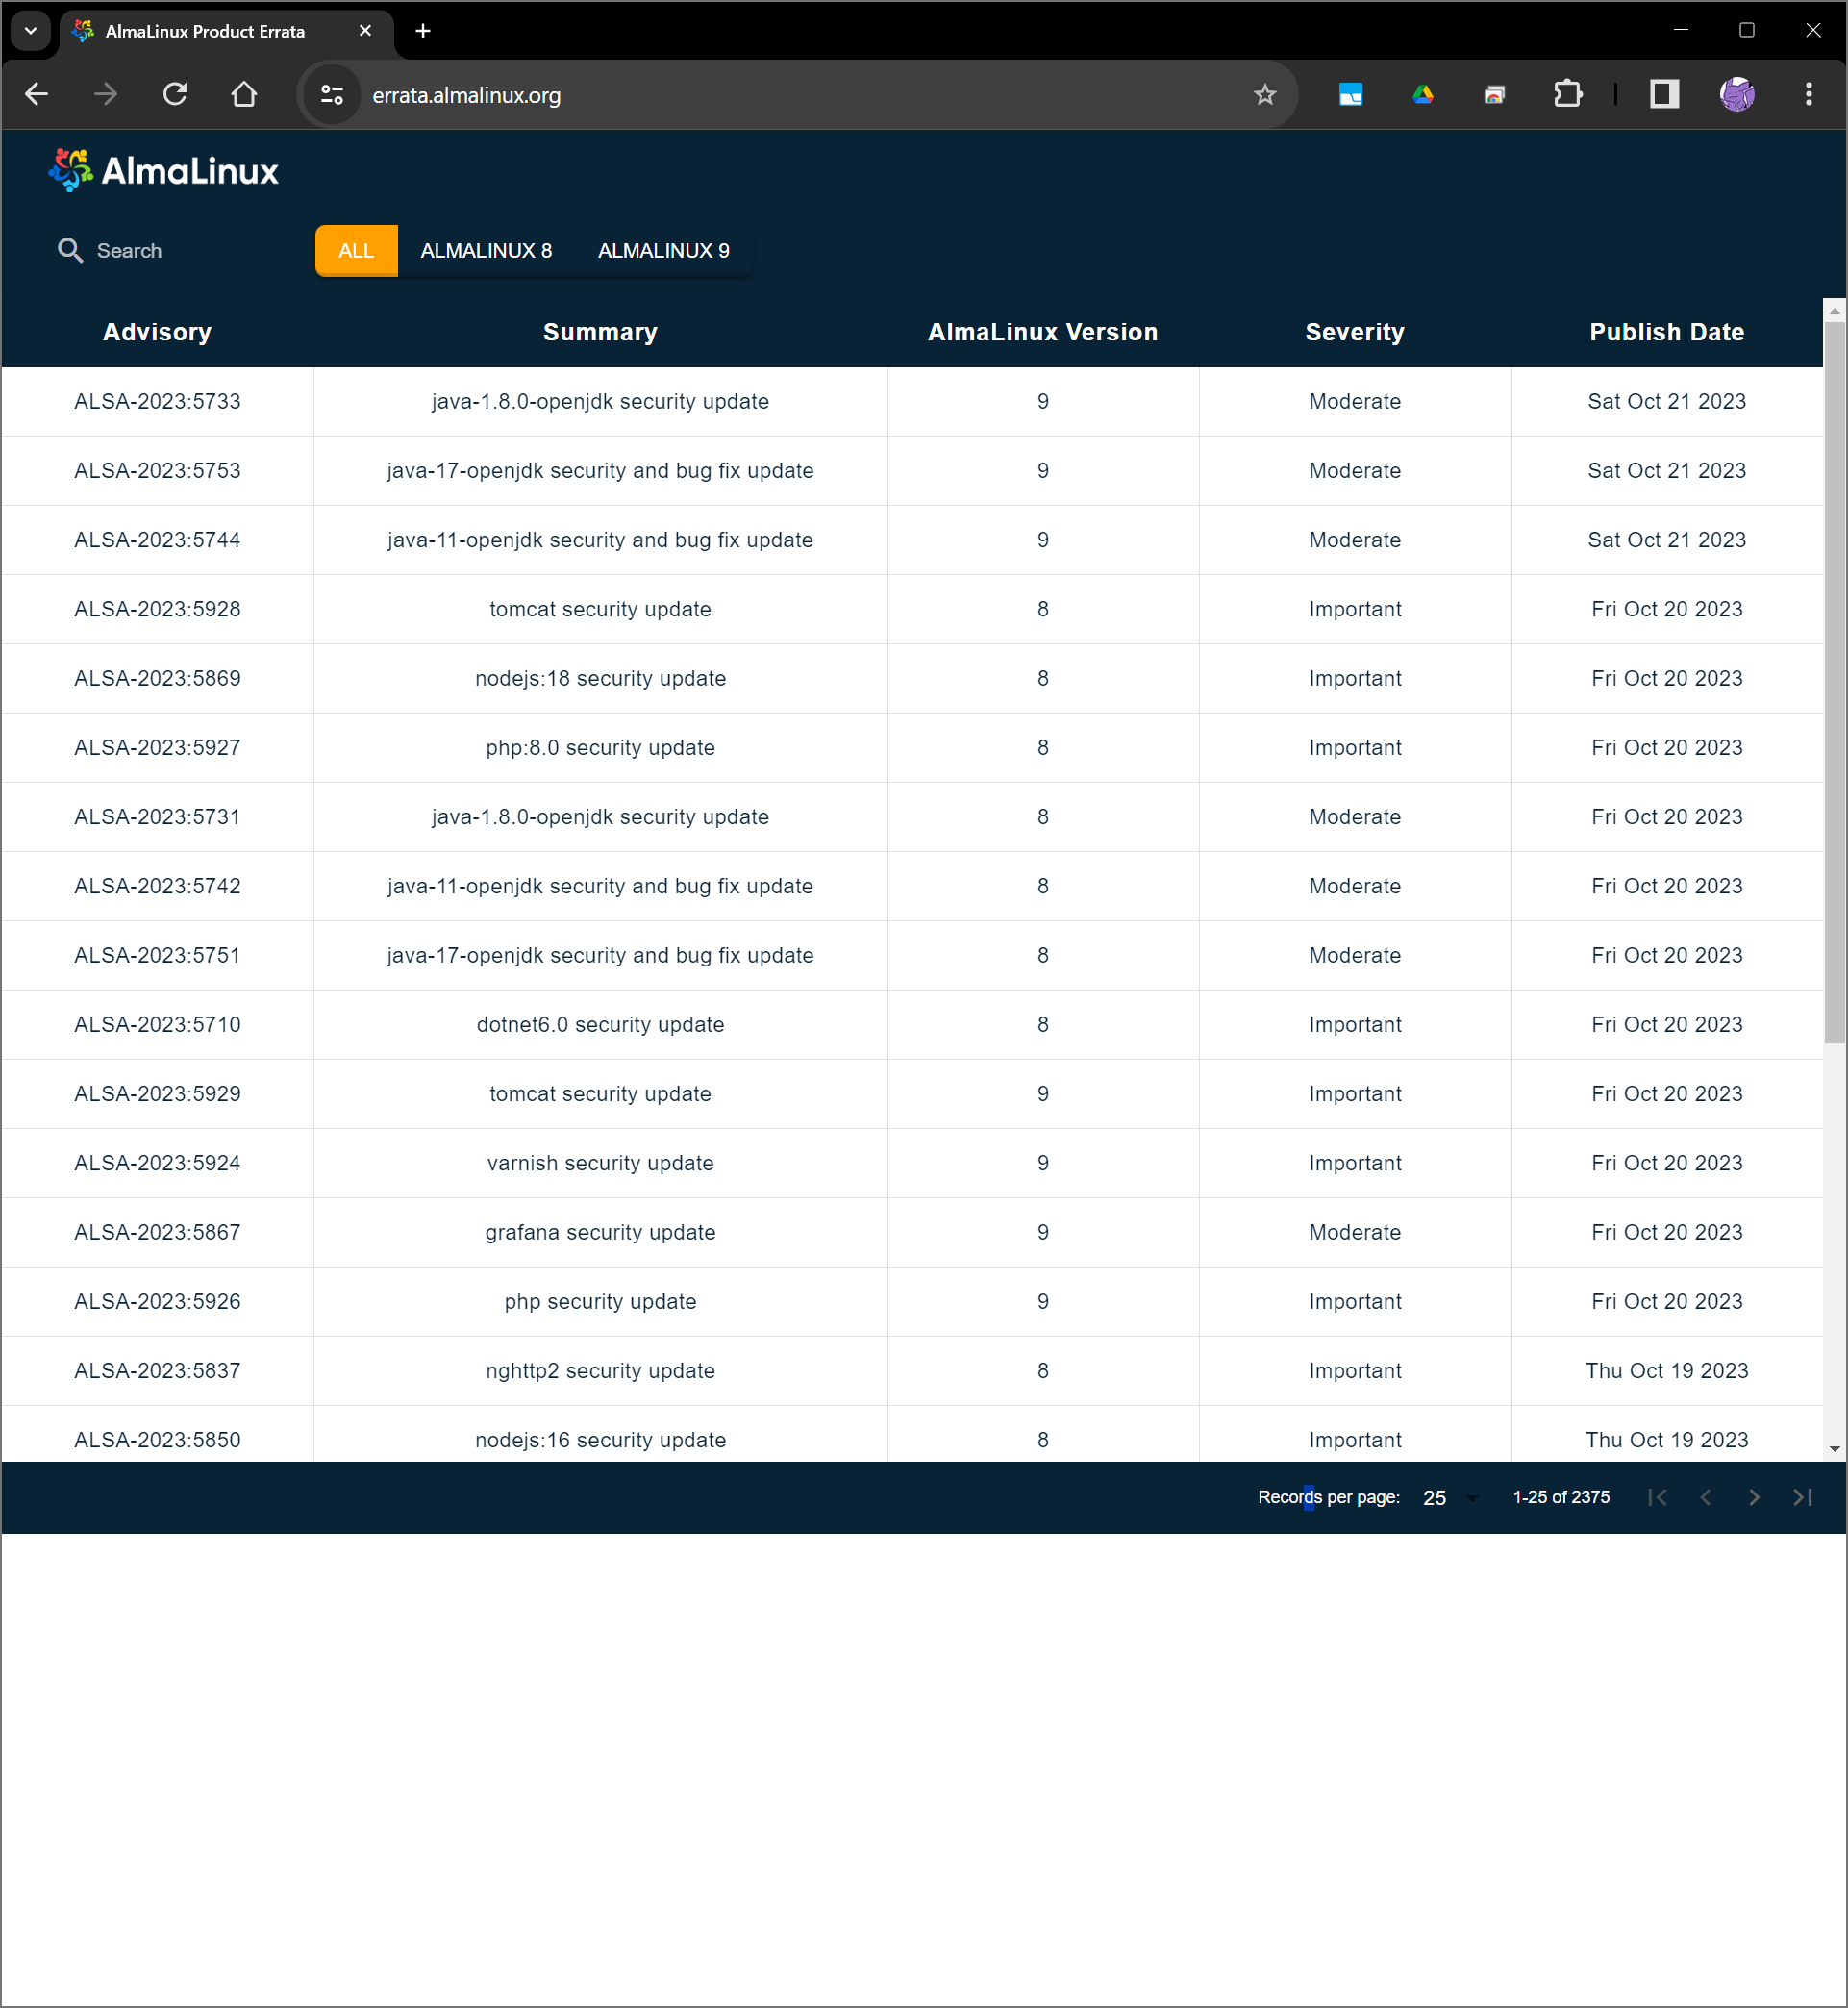Screen dimensions: 1848x2008
Task: Open advisory ALSA-2023:5928 details
Action: pyautogui.click(x=156, y=609)
